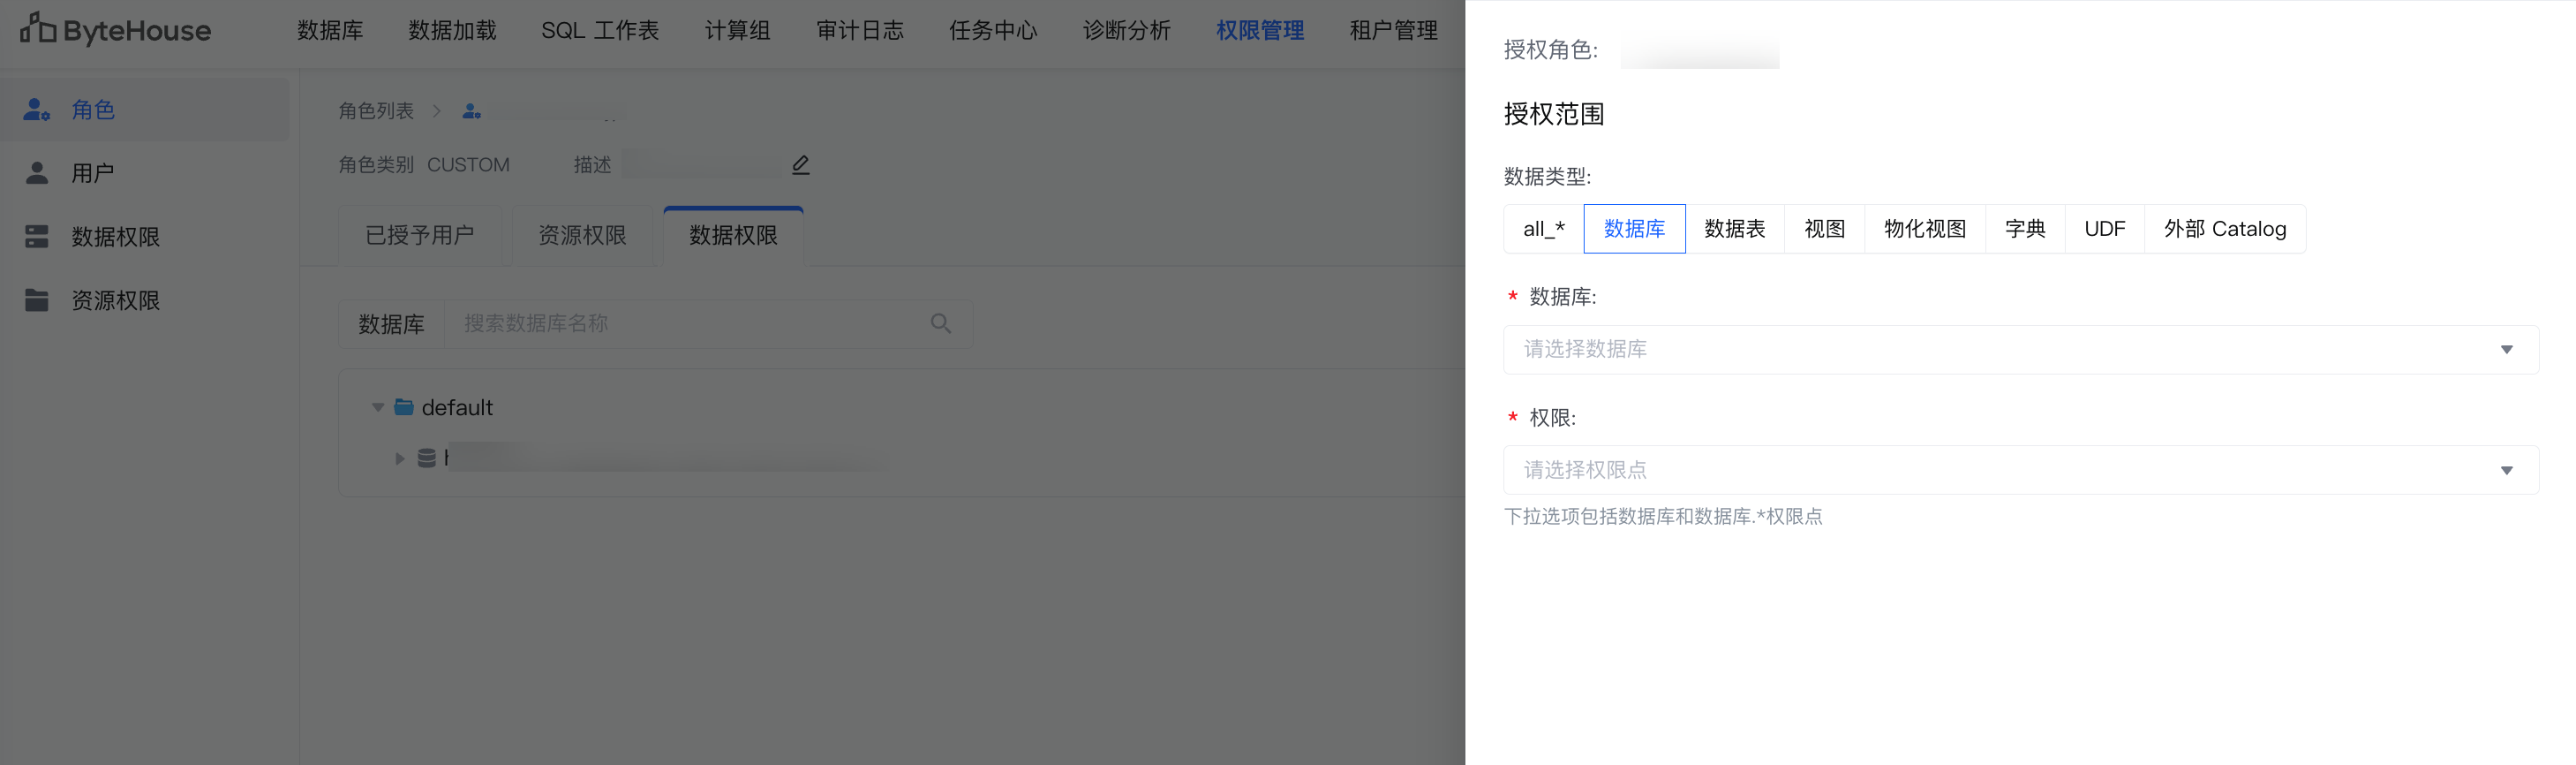Switch to the 已授予用户 tab
2576x765 pixels.
pyautogui.click(x=420, y=236)
